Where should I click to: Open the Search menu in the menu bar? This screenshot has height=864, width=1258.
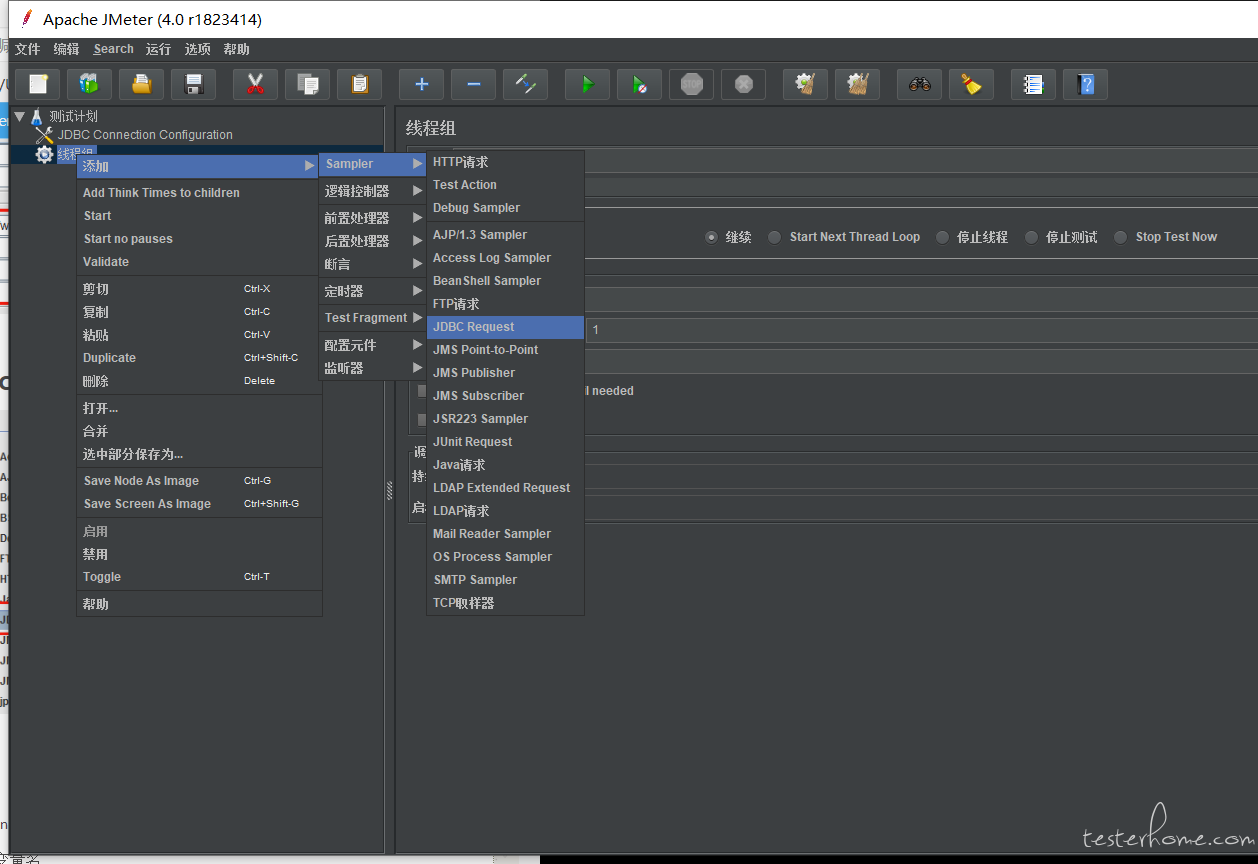(x=113, y=49)
